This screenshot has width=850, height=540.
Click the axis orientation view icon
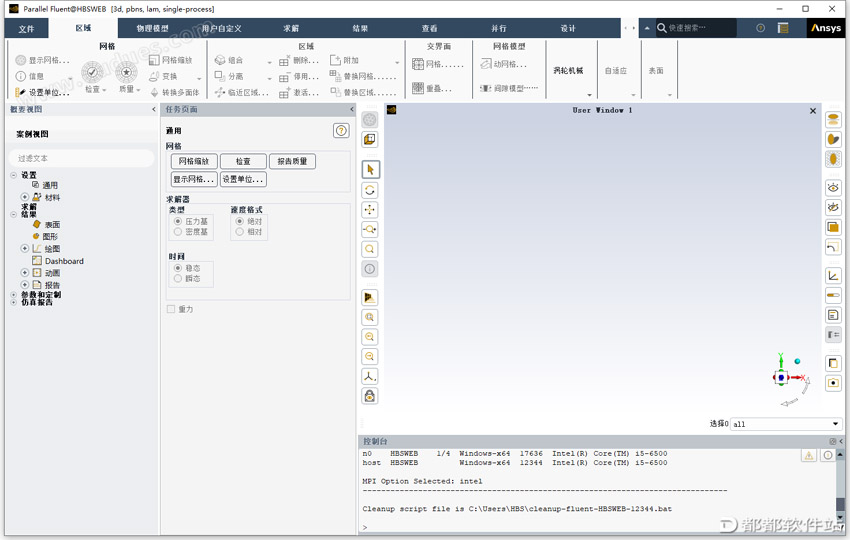tap(370, 376)
